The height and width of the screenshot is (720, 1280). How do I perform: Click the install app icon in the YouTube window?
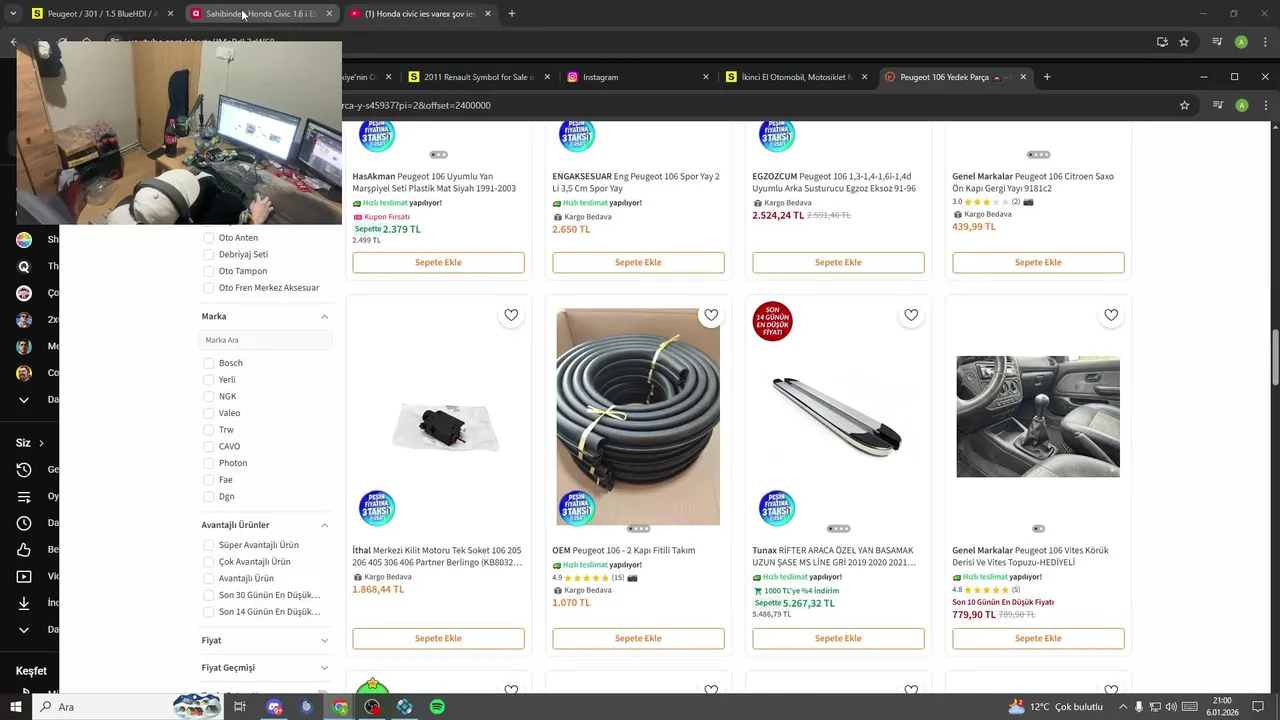click(x=1162, y=42)
